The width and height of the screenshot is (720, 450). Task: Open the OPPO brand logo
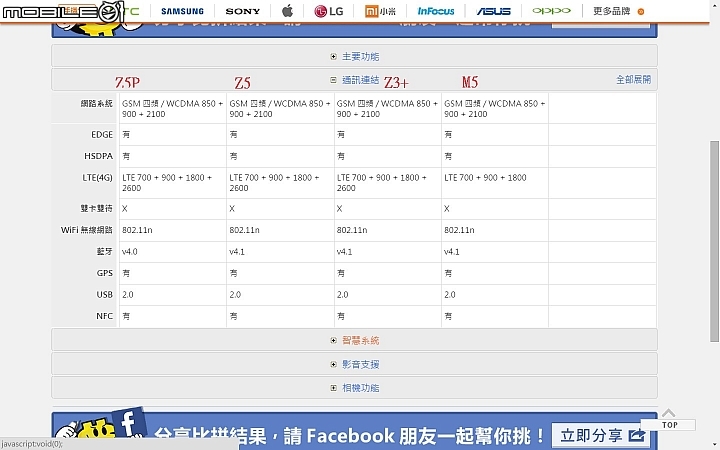tap(551, 11)
